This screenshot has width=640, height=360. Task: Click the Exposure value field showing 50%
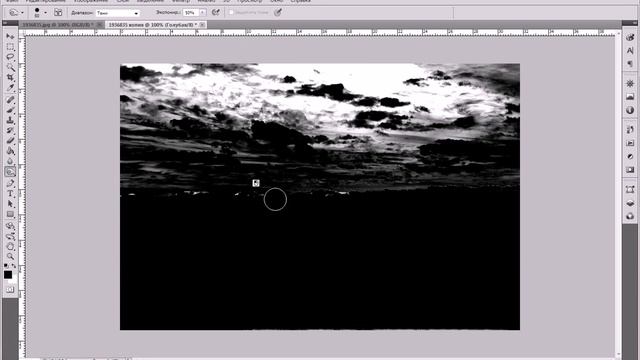pyautogui.click(x=191, y=13)
